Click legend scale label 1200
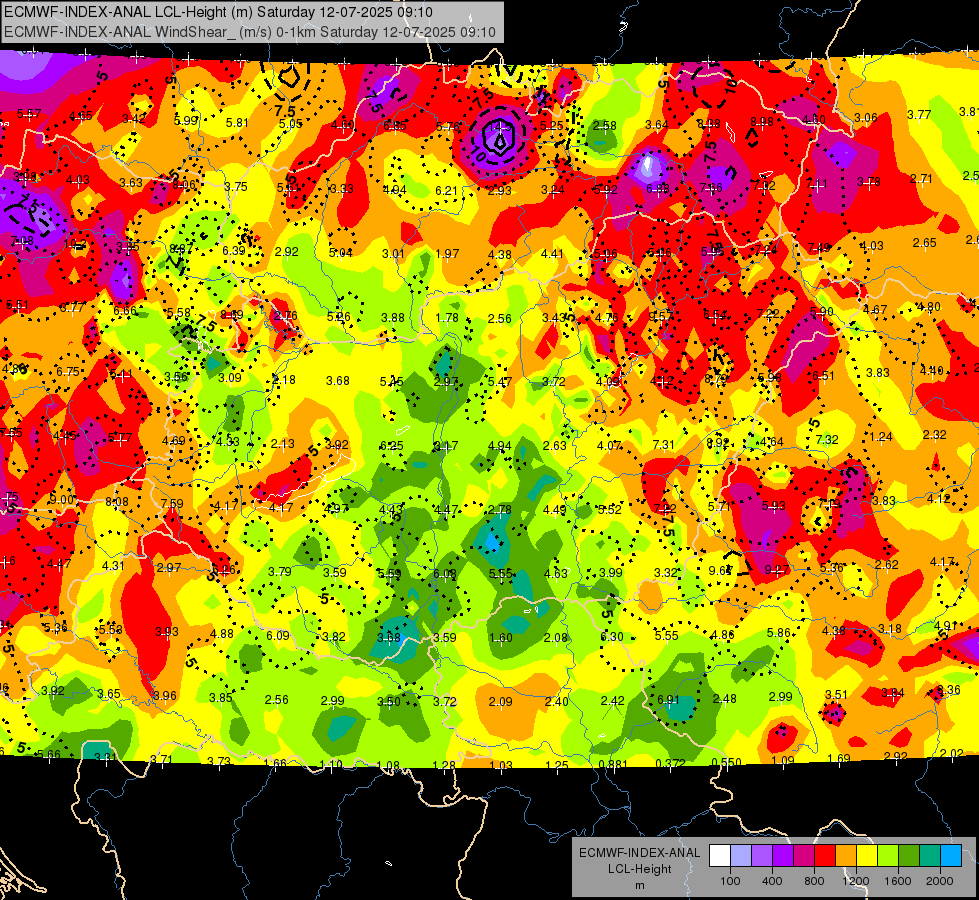This screenshot has width=979, height=900. 856,881
